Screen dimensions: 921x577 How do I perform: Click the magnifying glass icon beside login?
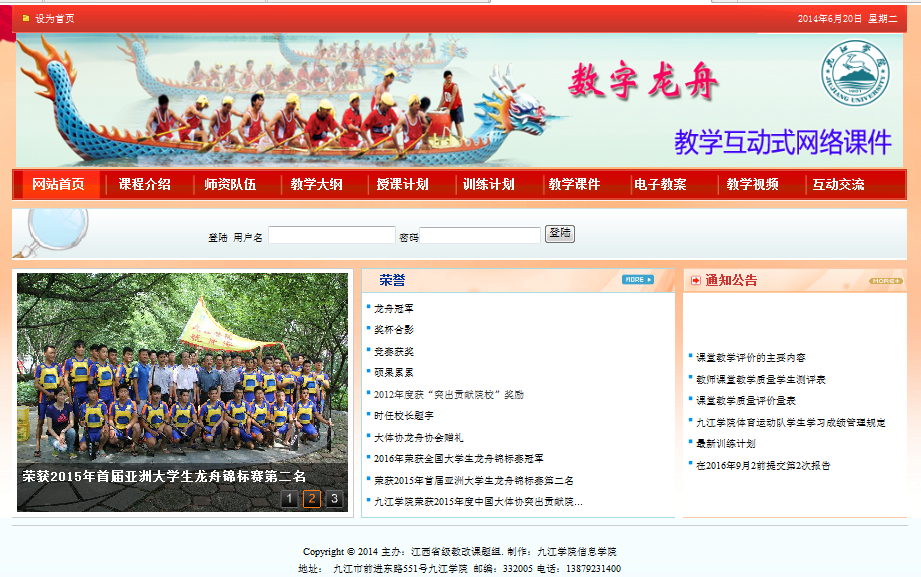tap(42, 233)
